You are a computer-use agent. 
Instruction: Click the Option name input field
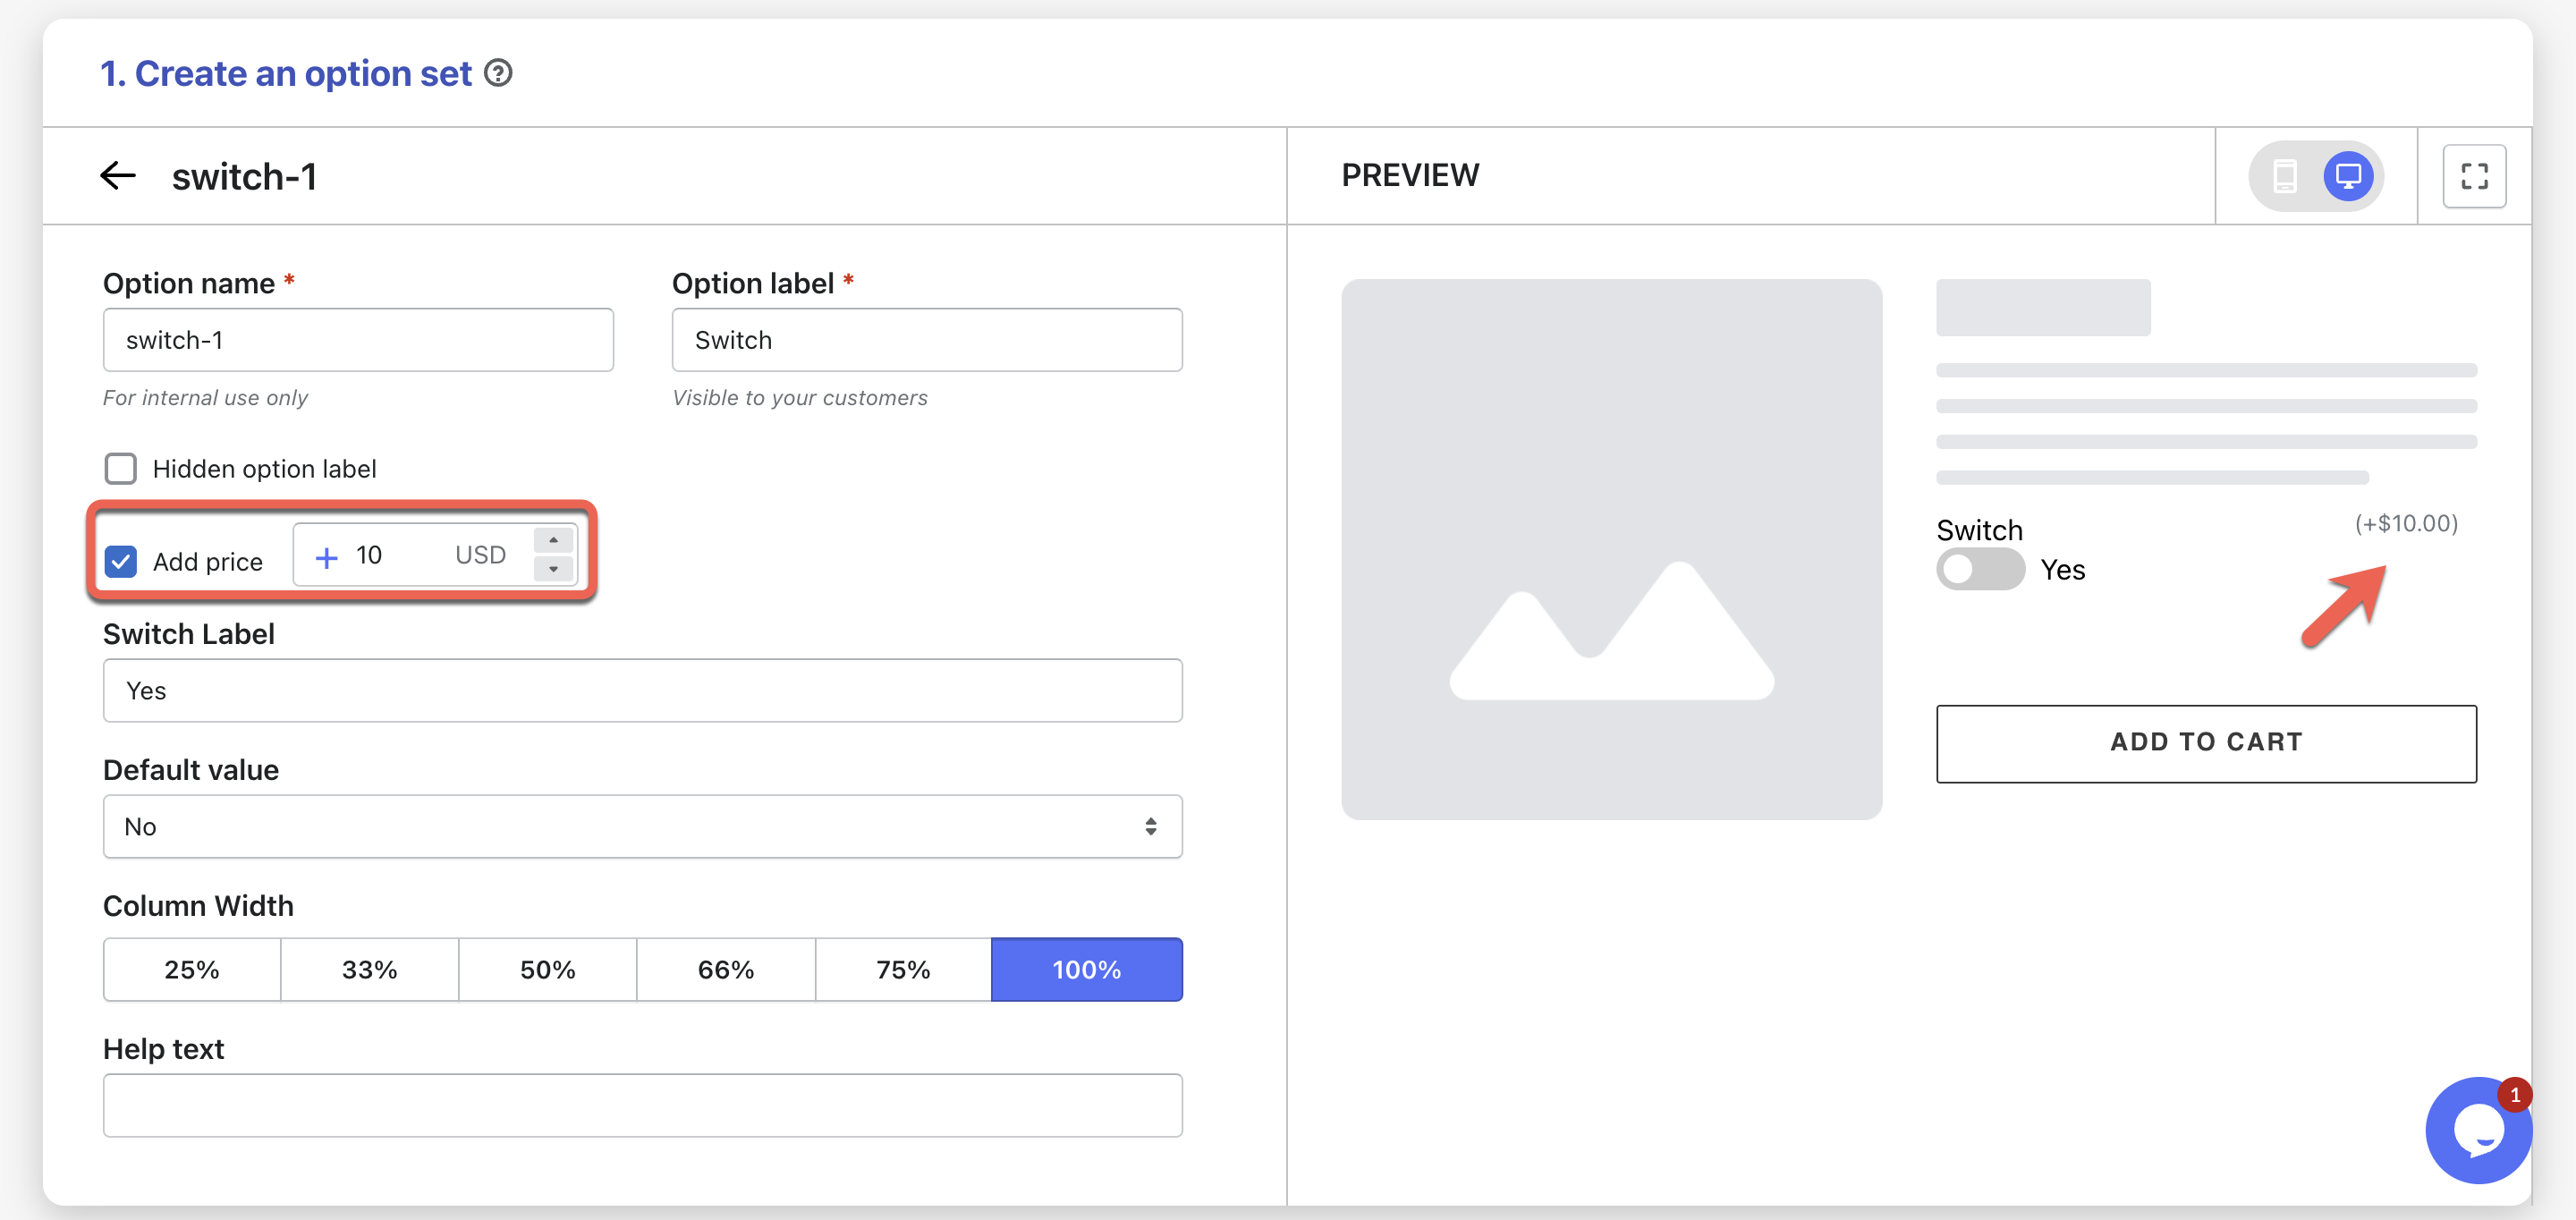[x=358, y=340]
